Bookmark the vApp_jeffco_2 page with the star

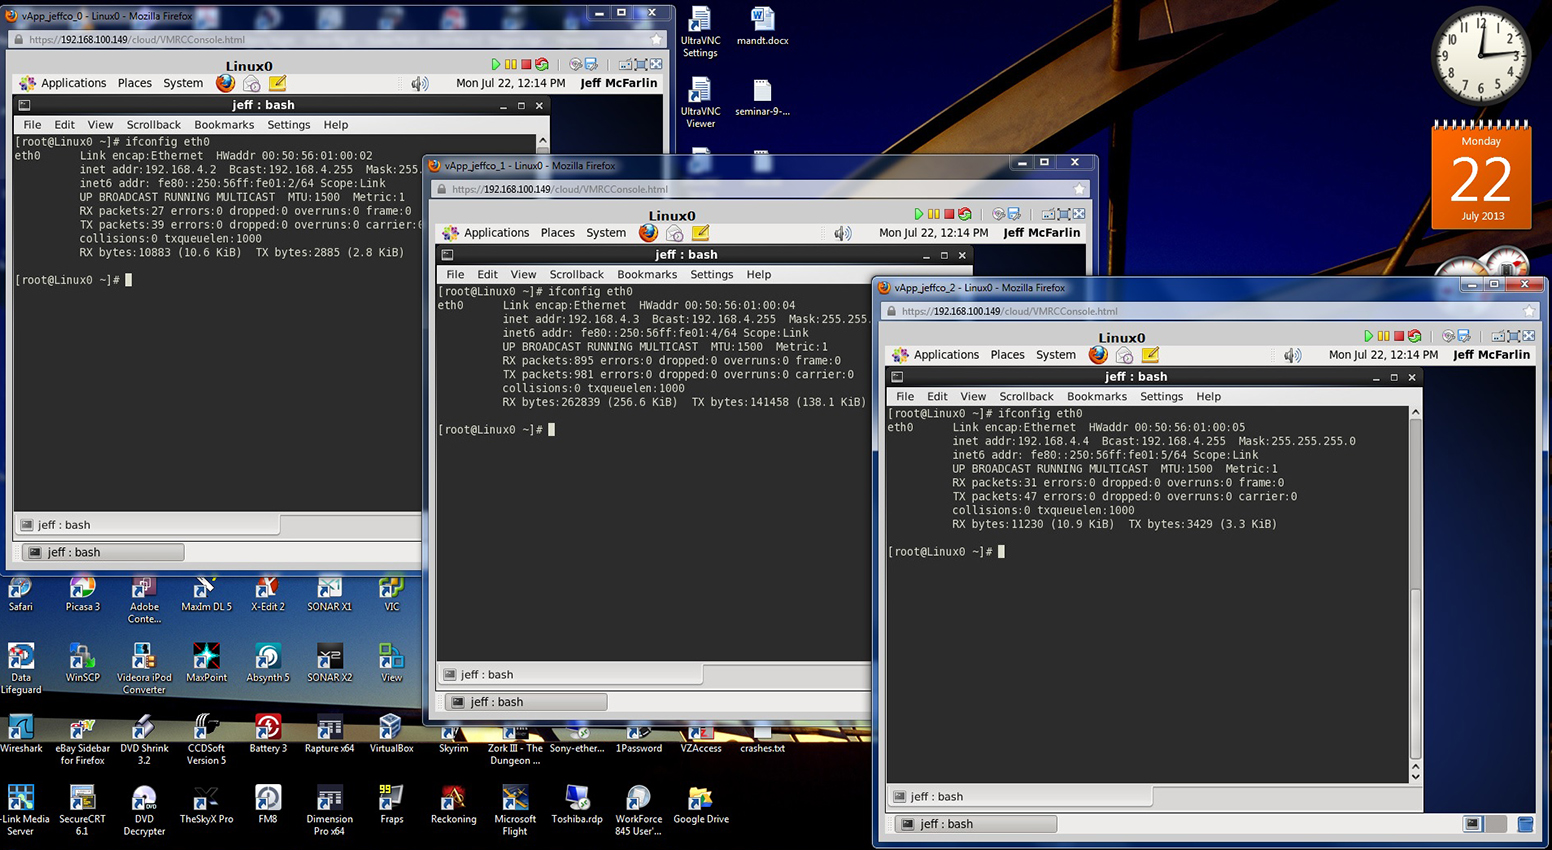1528,311
